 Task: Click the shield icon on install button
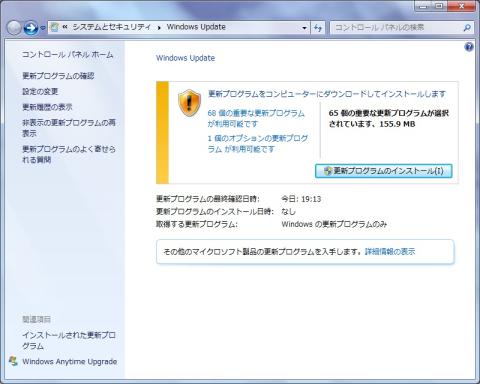tap(328, 171)
